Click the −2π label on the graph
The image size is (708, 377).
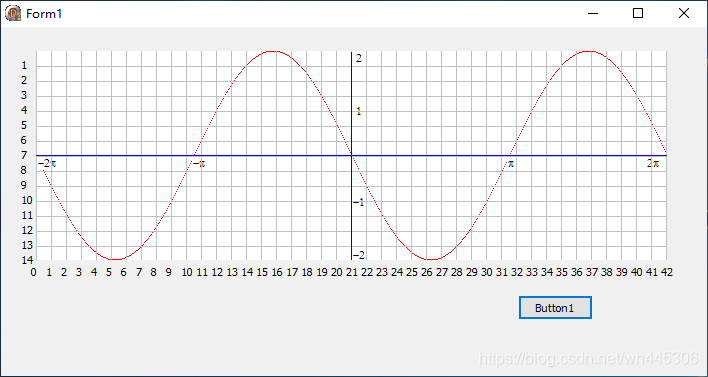tap(47, 163)
